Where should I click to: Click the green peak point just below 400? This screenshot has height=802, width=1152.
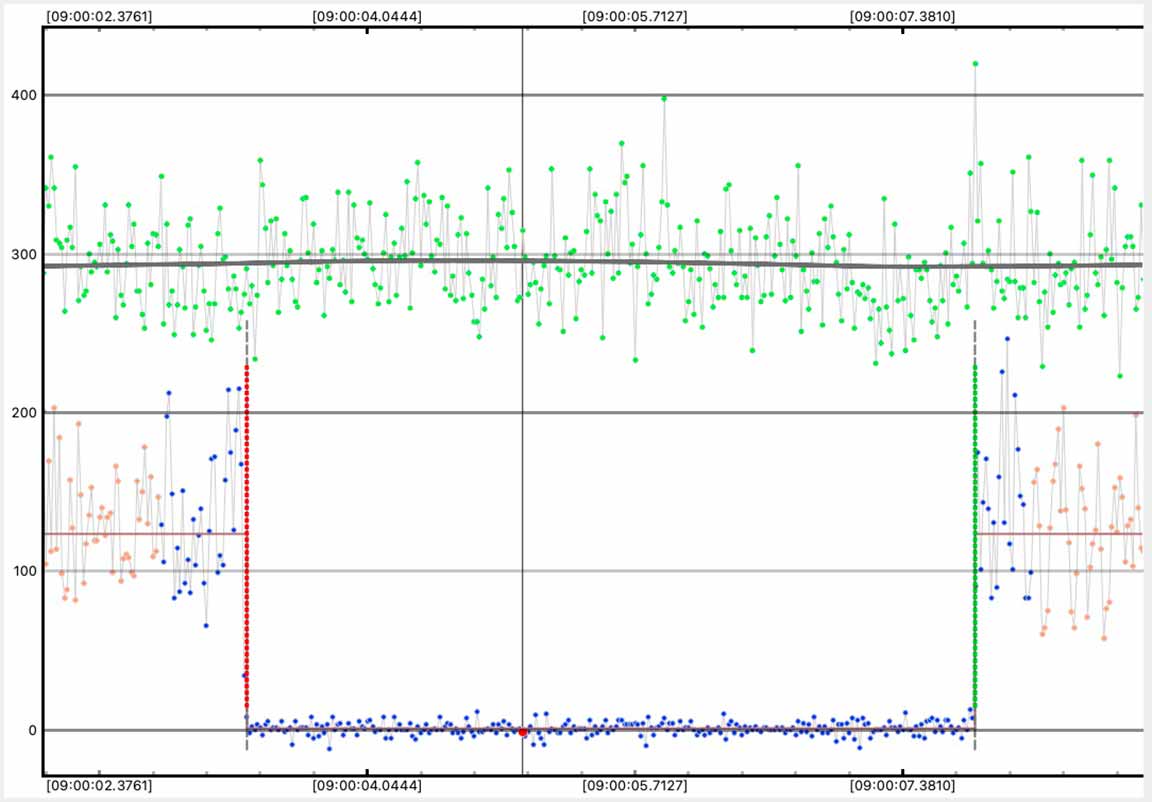point(664,98)
